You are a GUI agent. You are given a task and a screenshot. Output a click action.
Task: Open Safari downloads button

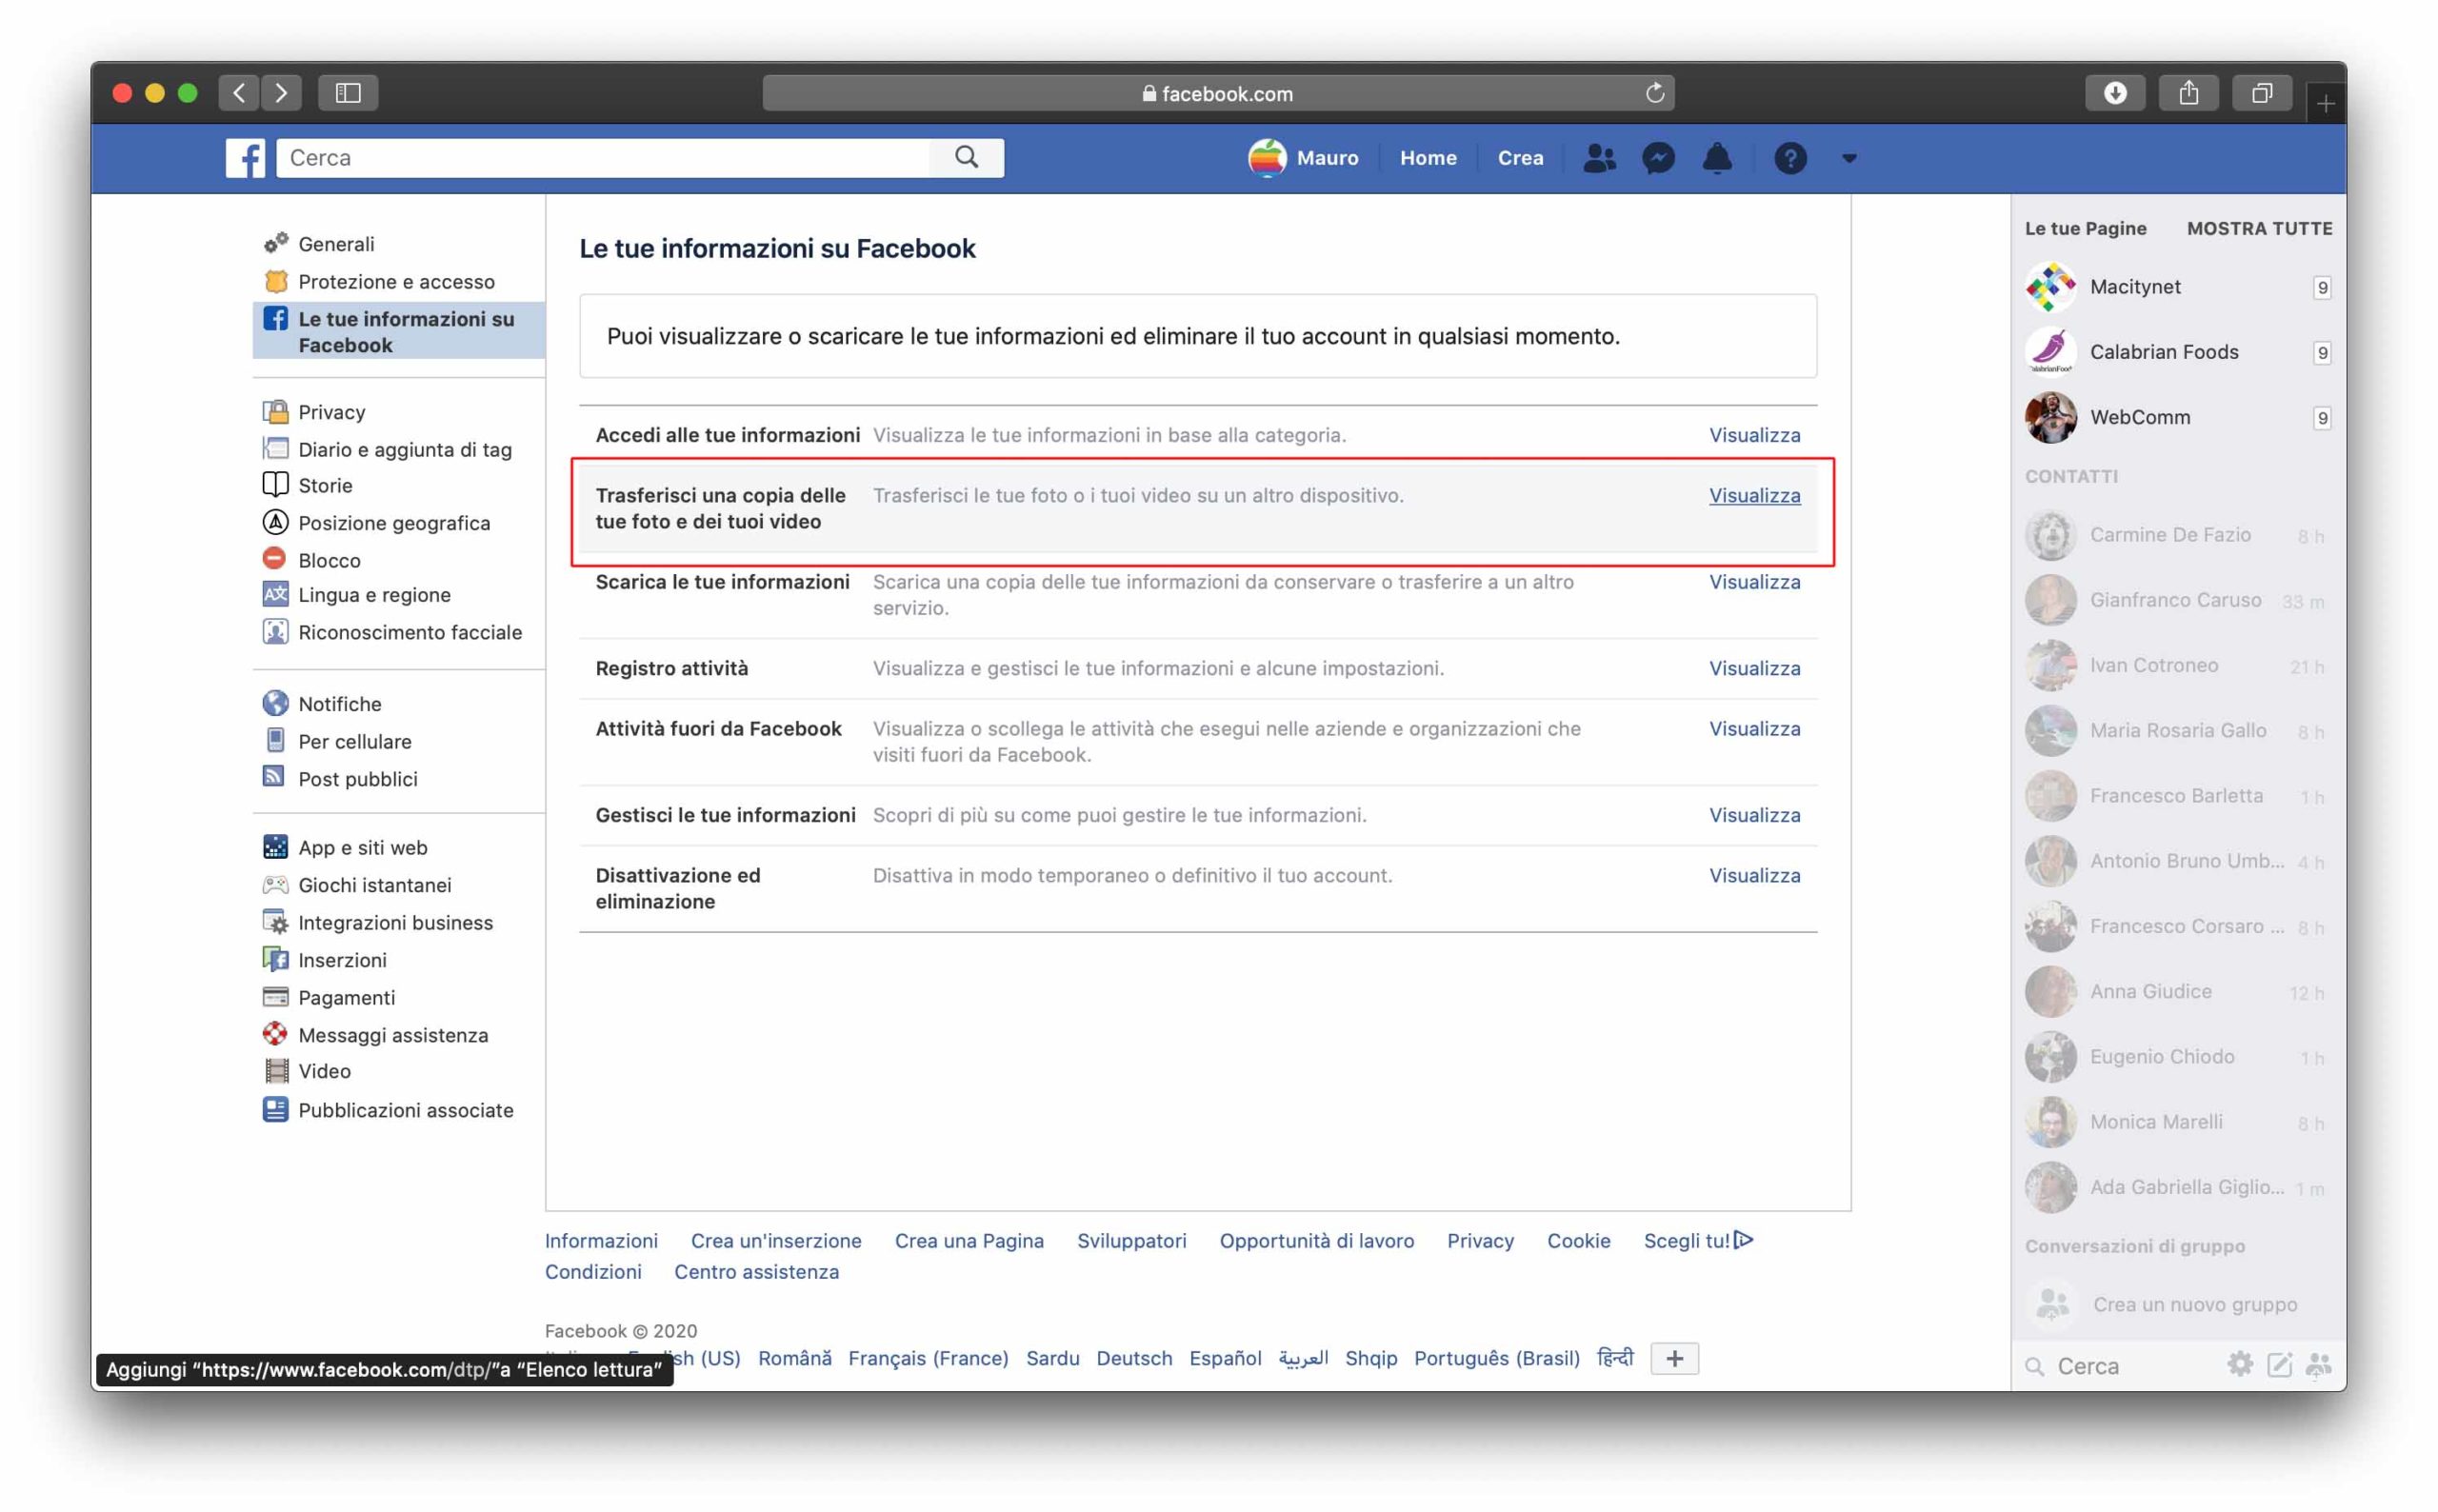tap(2114, 93)
